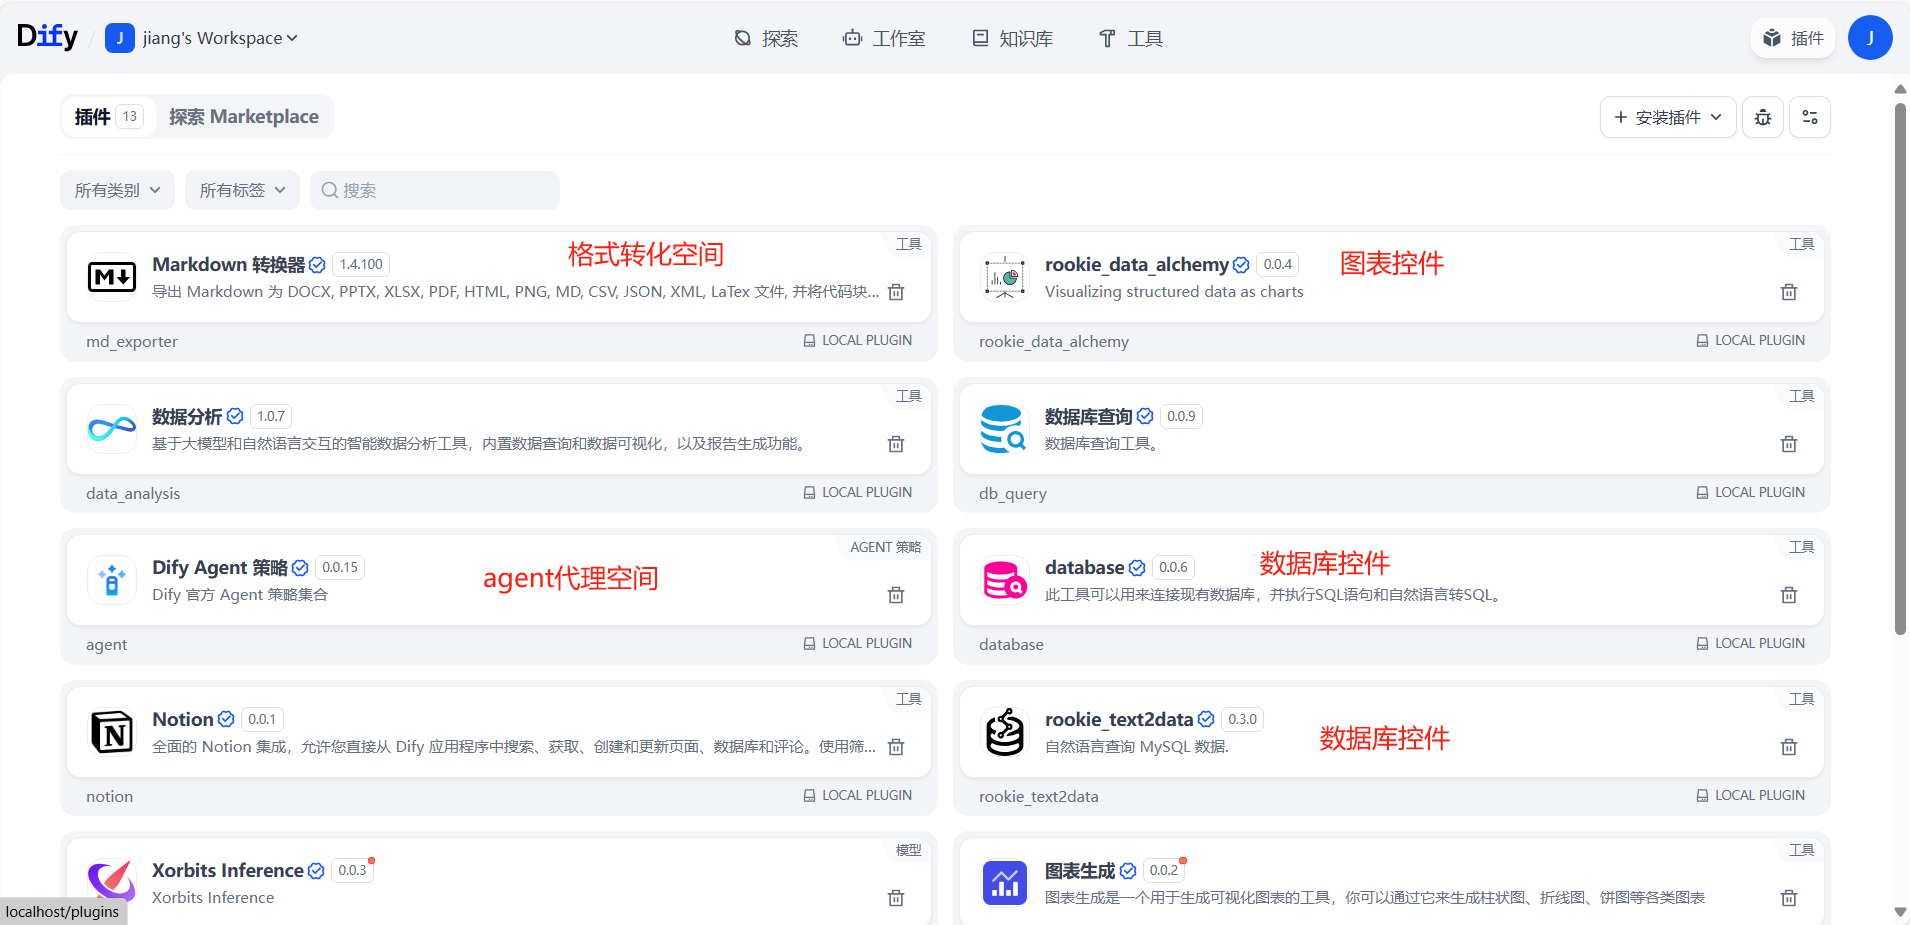This screenshot has width=1910, height=925.
Task: Click LOCAL PLUGIN label under notion
Action: click(x=858, y=795)
